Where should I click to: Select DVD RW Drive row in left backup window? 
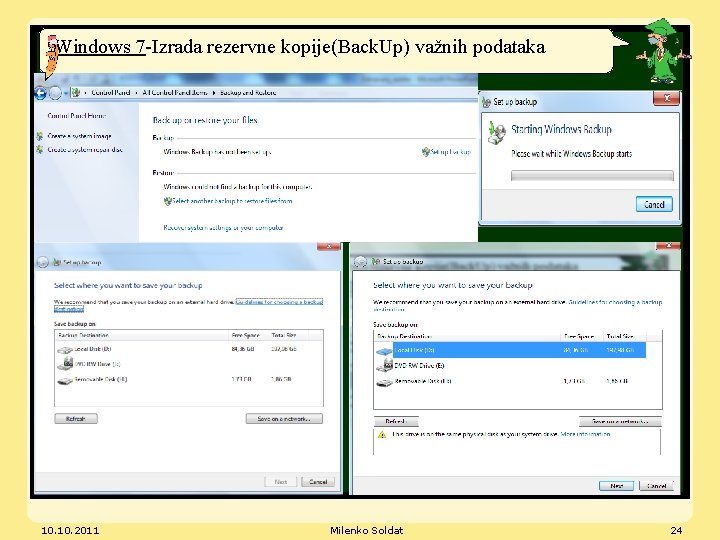tap(189, 364)
